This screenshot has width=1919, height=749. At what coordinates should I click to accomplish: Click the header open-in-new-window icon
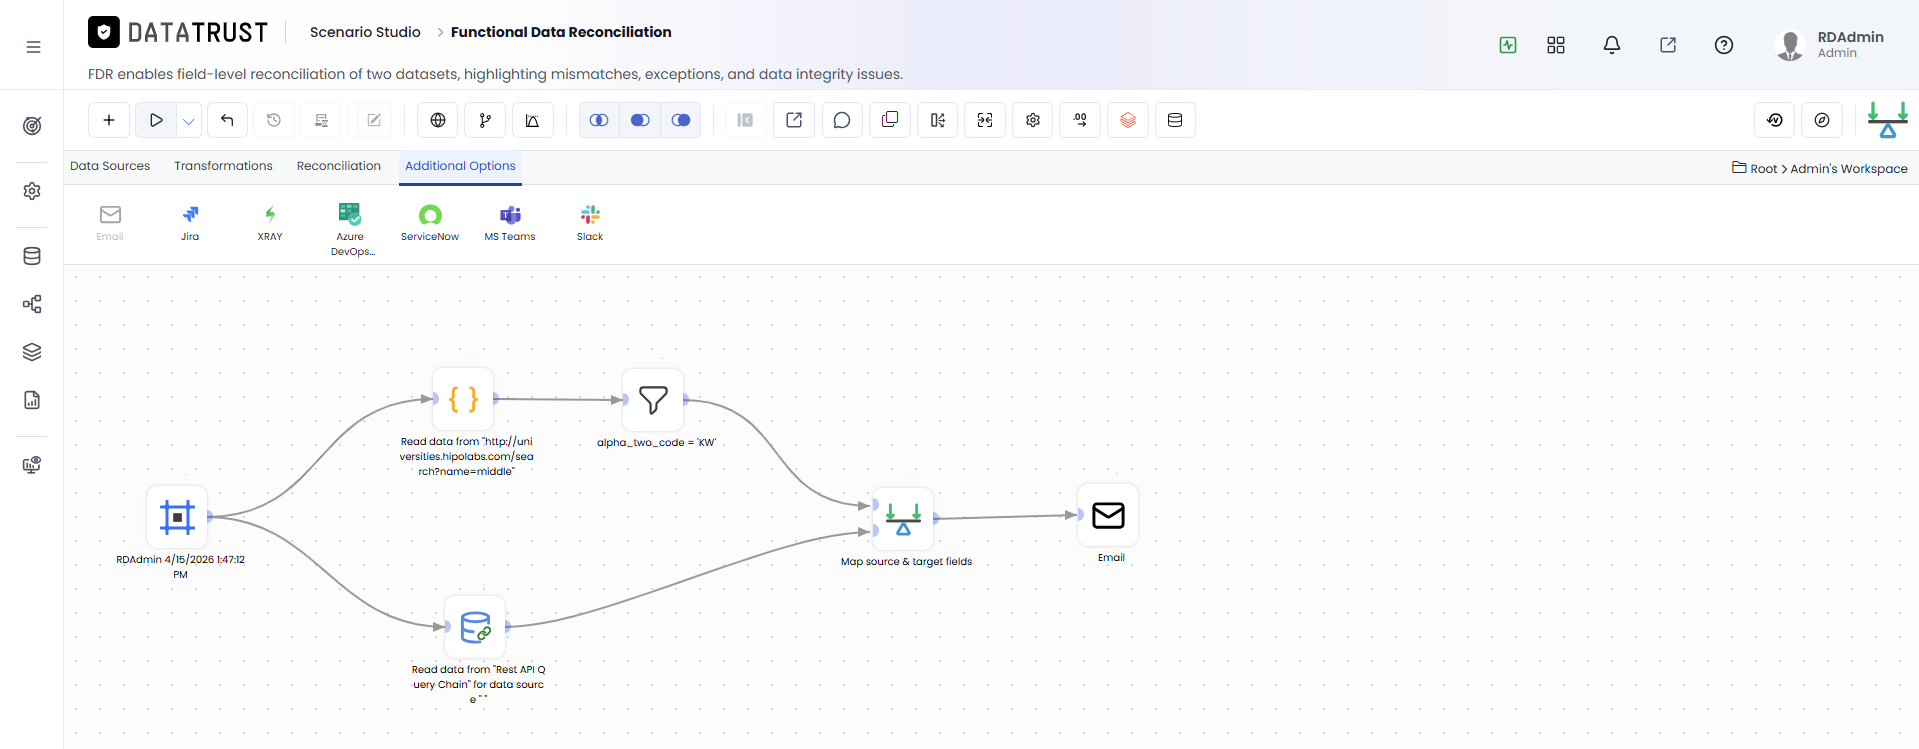coord(1668,45)
